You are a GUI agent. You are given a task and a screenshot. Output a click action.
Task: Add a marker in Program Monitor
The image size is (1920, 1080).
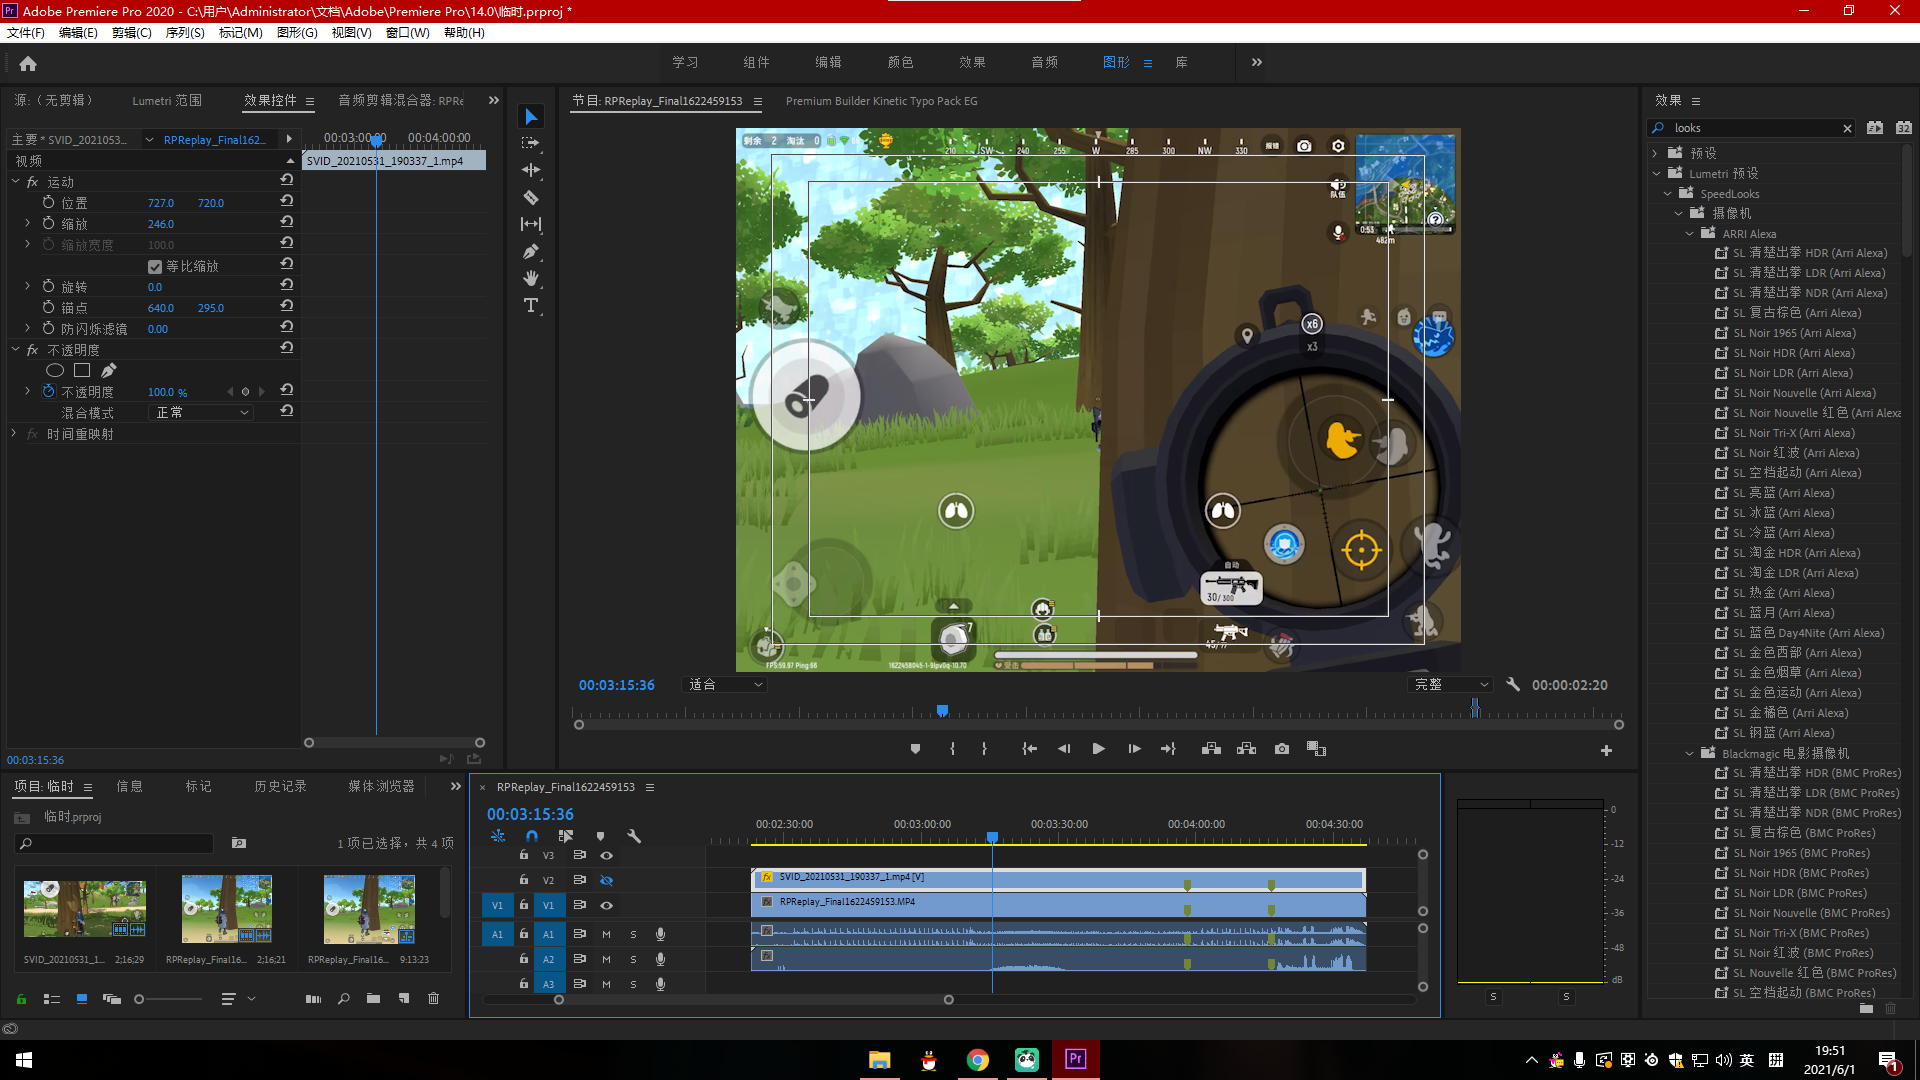pyautogui.click(x=915, y=749)
